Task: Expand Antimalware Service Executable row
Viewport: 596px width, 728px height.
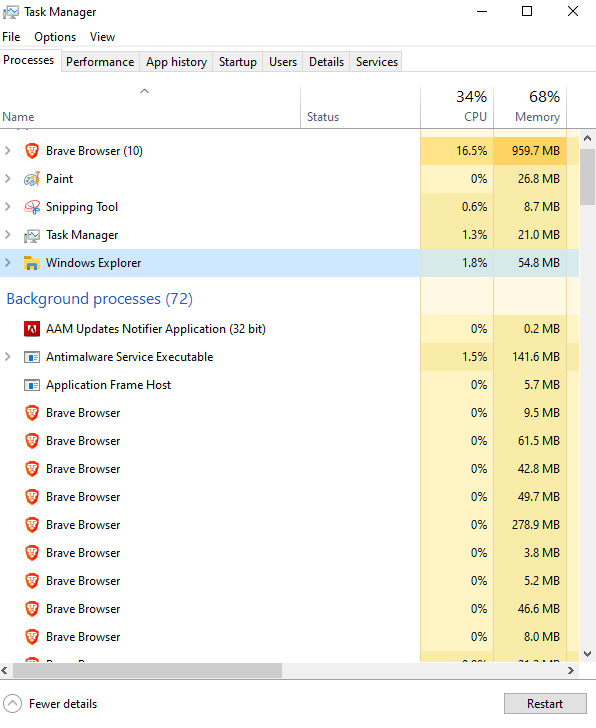Action: 7,357
